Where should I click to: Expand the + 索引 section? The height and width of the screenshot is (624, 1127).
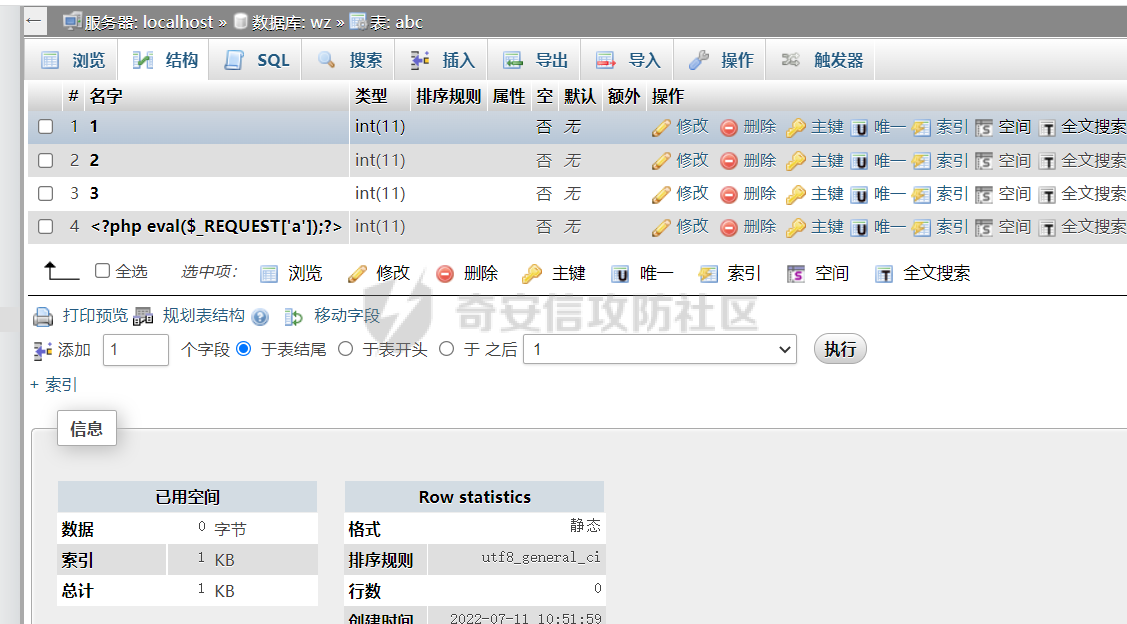[x=54, y=385]
